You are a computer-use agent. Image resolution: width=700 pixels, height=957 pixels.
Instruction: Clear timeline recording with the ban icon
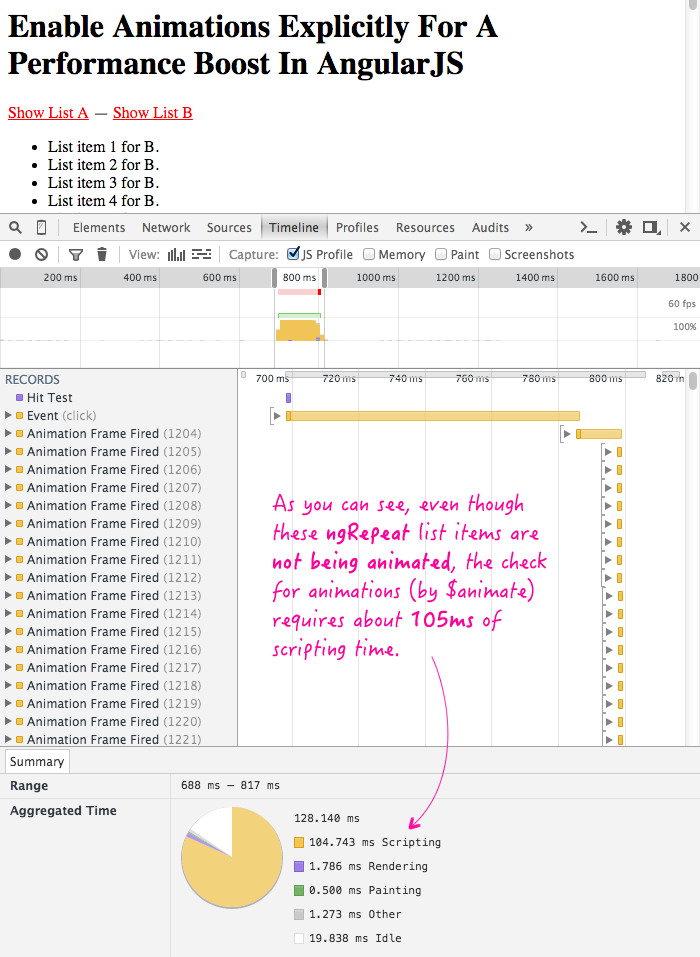point(41,255)
